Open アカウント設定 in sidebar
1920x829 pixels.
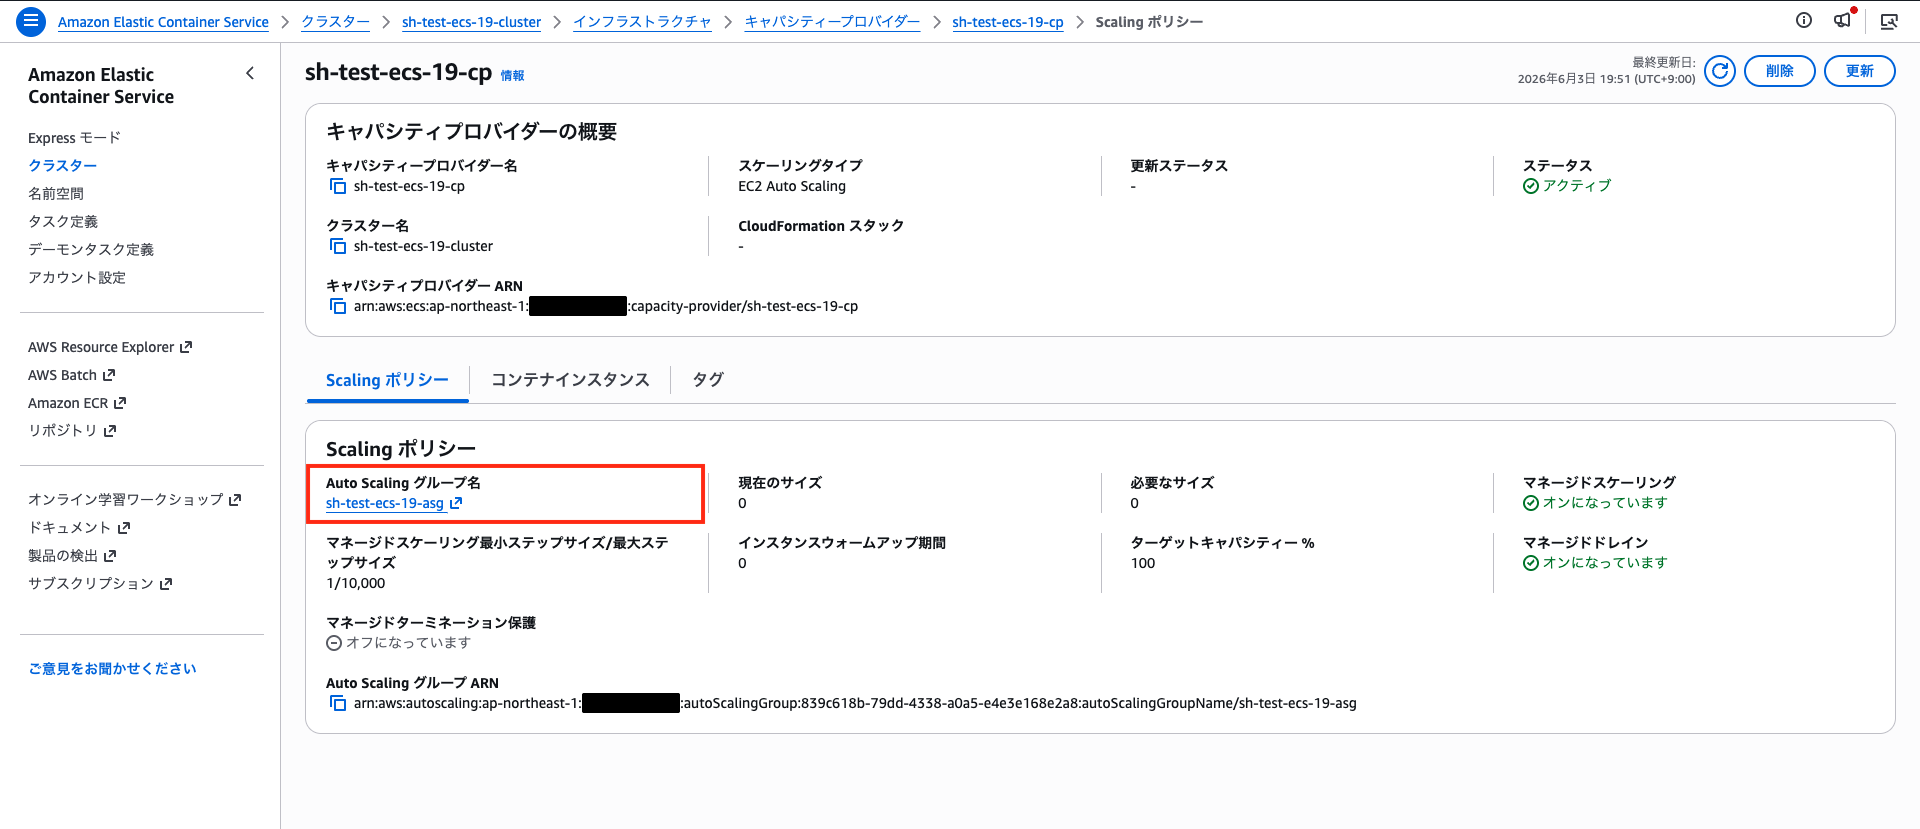[77, 278]
